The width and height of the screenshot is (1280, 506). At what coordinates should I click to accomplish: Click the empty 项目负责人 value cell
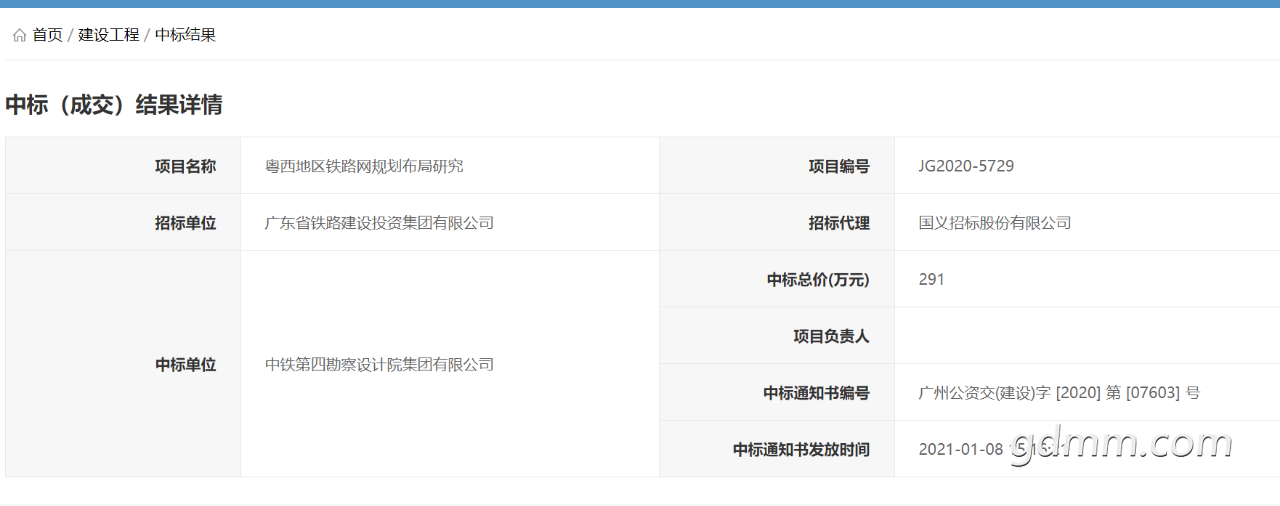pos(1086,336)
